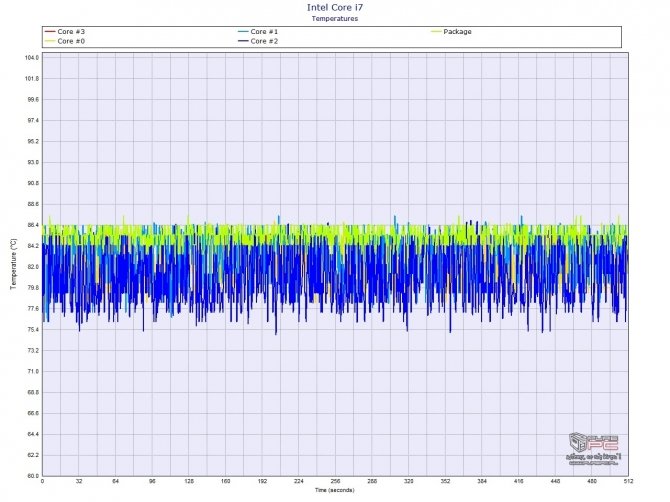Select the light blue Core #1 legend line
Screen dimensions: 670x502
pyautogui.click(x=243, y=32)
